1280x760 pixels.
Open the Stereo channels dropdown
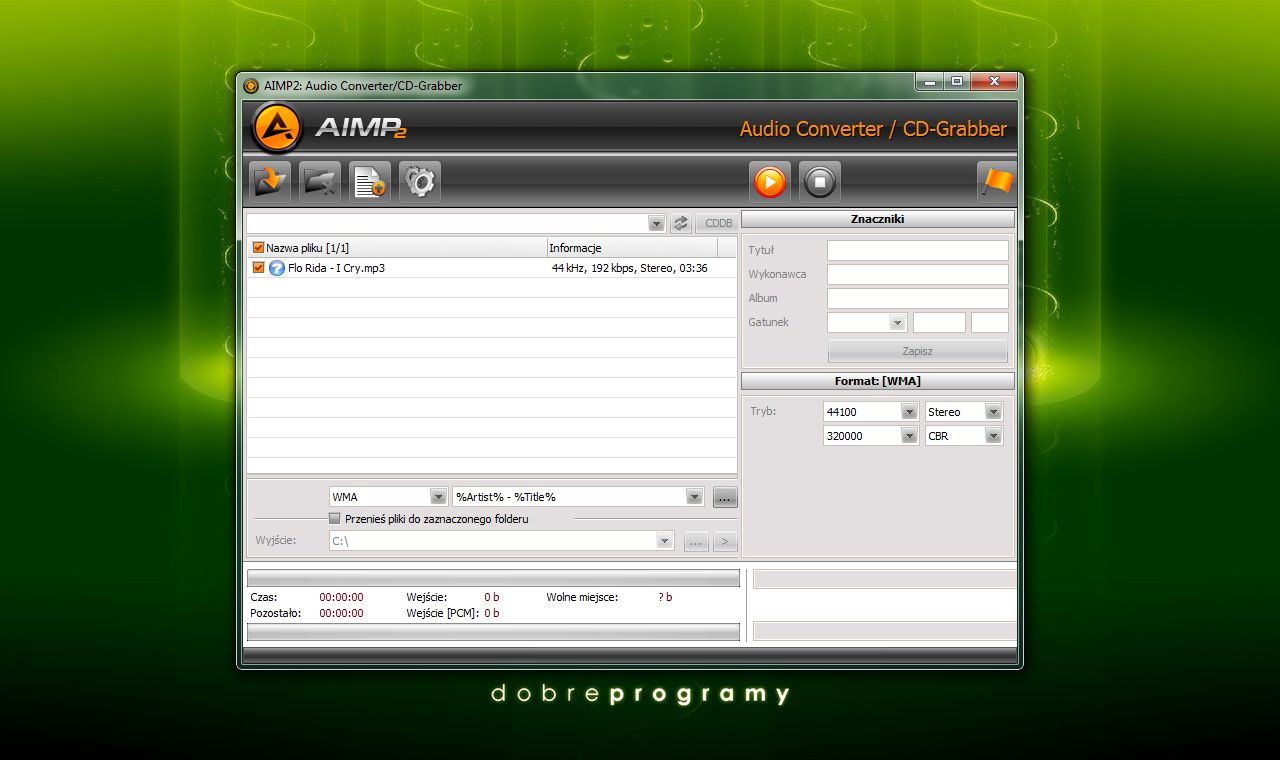993,412
